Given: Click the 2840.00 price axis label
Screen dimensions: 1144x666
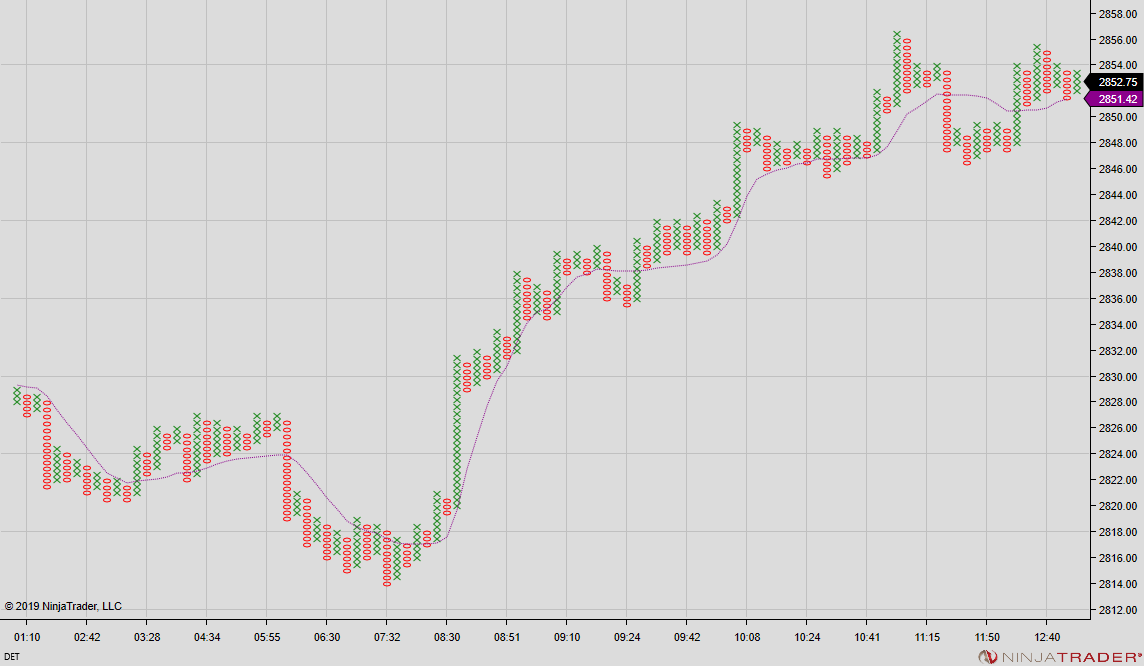Looking at the screenshot, I should (x=1118, y=247).
